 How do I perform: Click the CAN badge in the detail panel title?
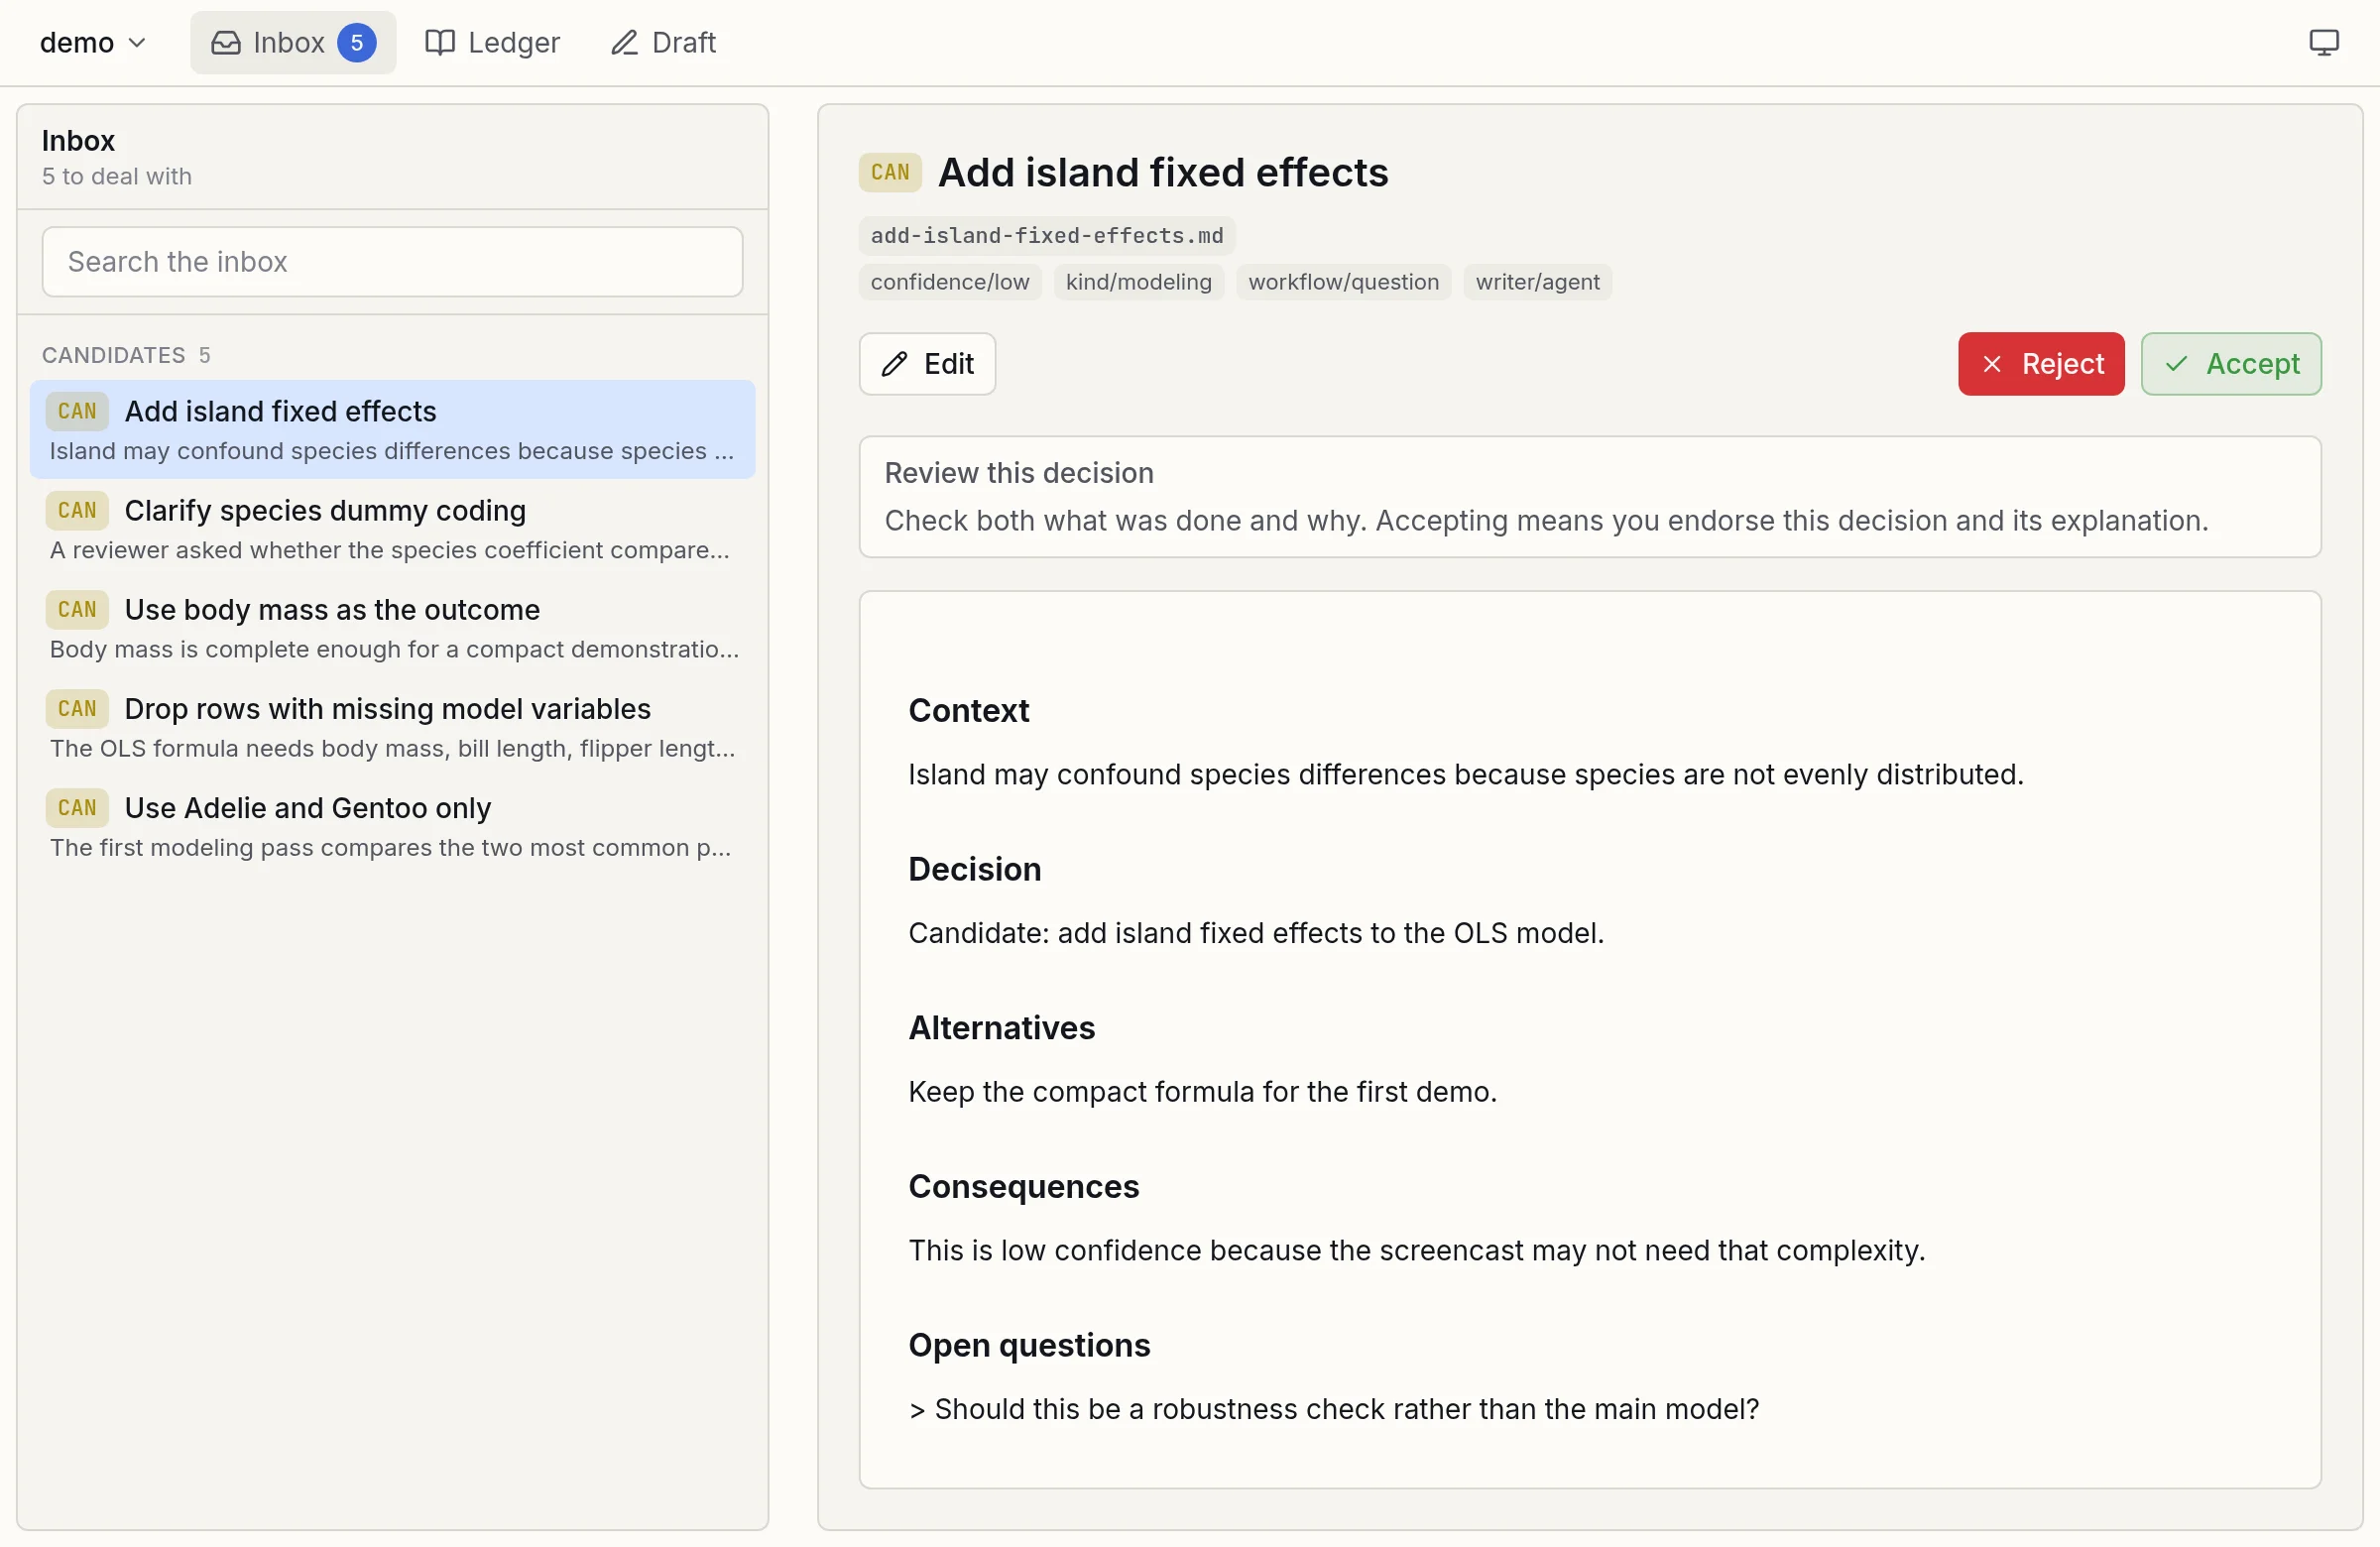[x=890, y=172]
